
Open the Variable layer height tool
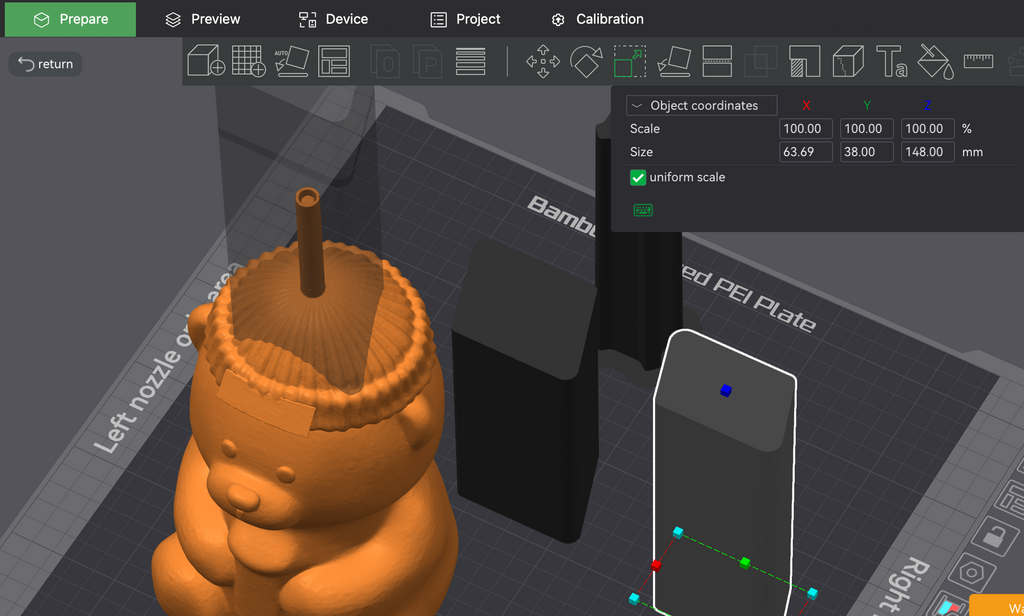(471, 61)
